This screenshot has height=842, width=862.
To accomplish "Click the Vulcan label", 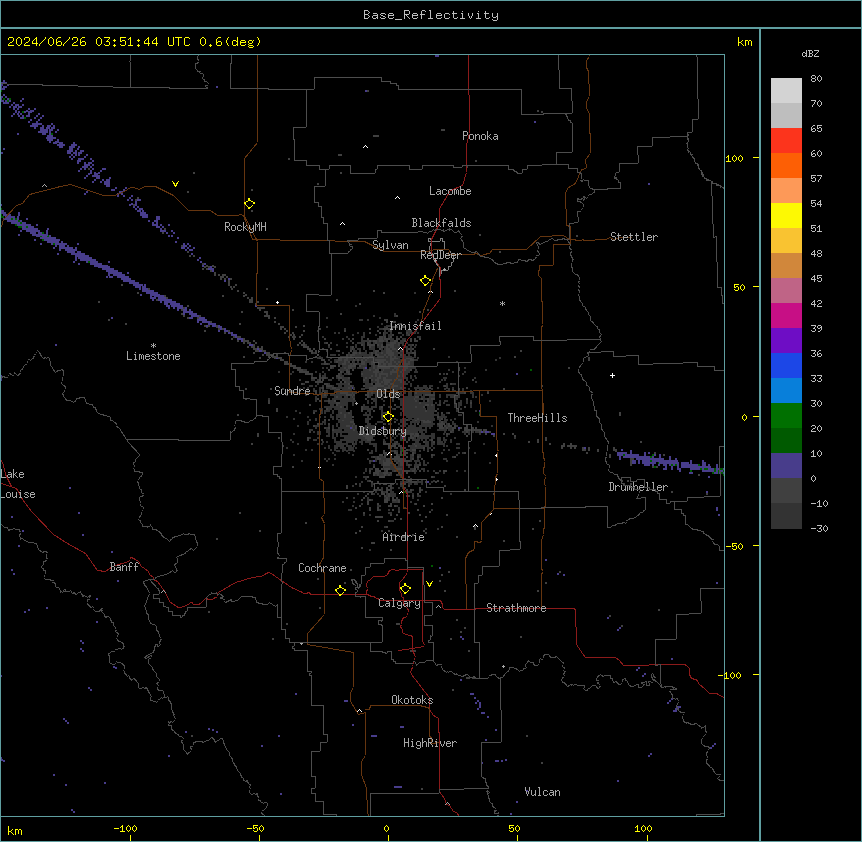I will click(x=543, y=792).
